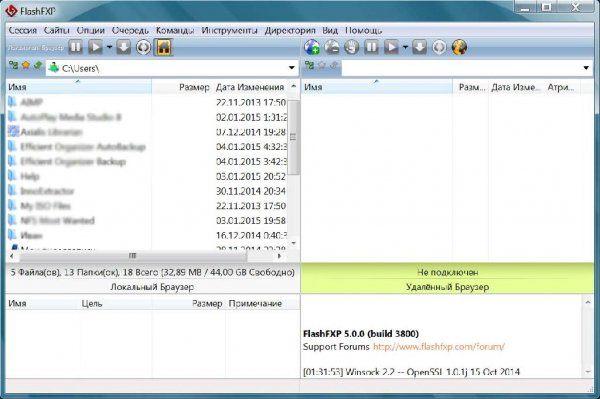Click the disconnect icon beside Connect globe
This screenshot has width=600, height=399.
[332, 47]
